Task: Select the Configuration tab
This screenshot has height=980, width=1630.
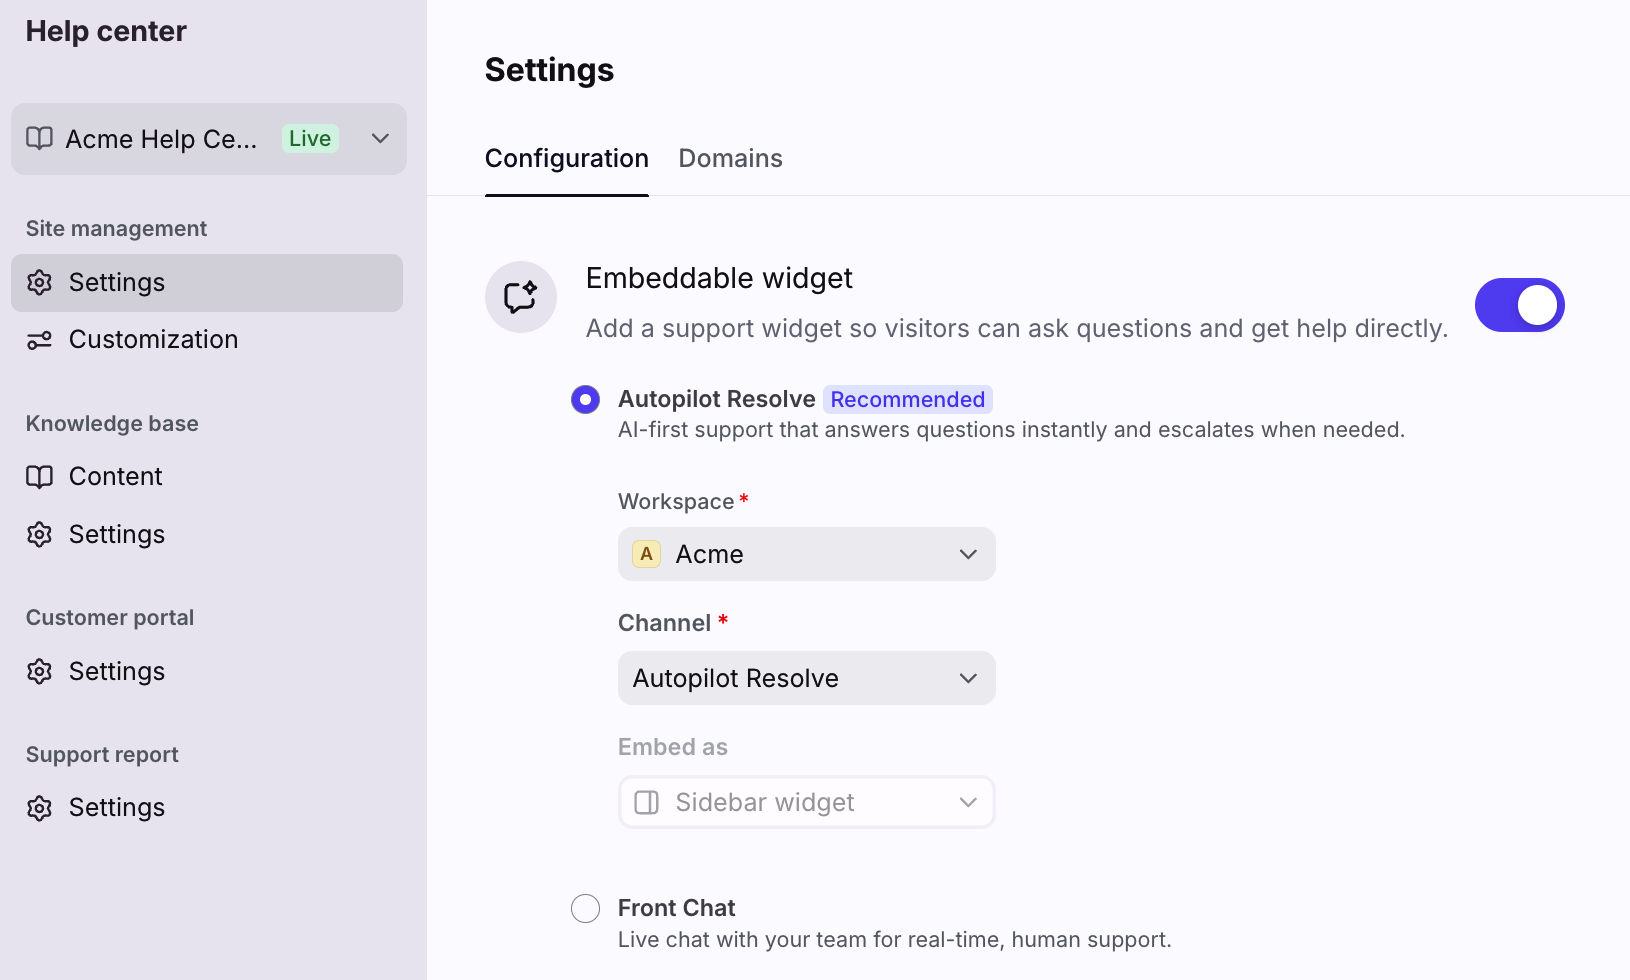Action: [x=566, y=158]
